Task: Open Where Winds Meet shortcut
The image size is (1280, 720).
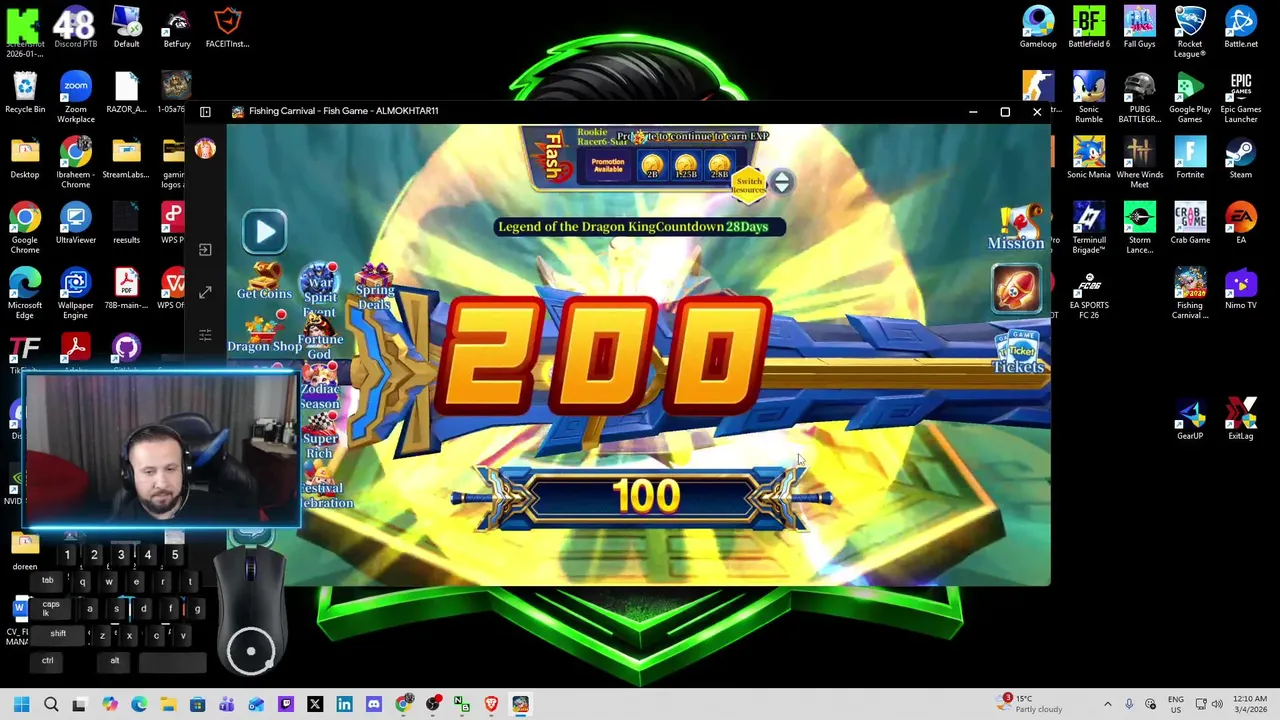Action: 1139,163
